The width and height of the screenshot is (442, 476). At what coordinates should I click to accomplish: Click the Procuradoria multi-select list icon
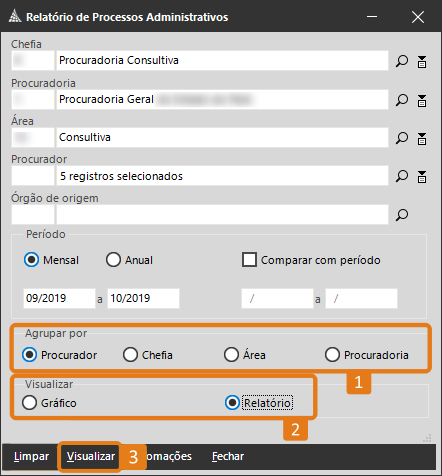pos(422,100)
